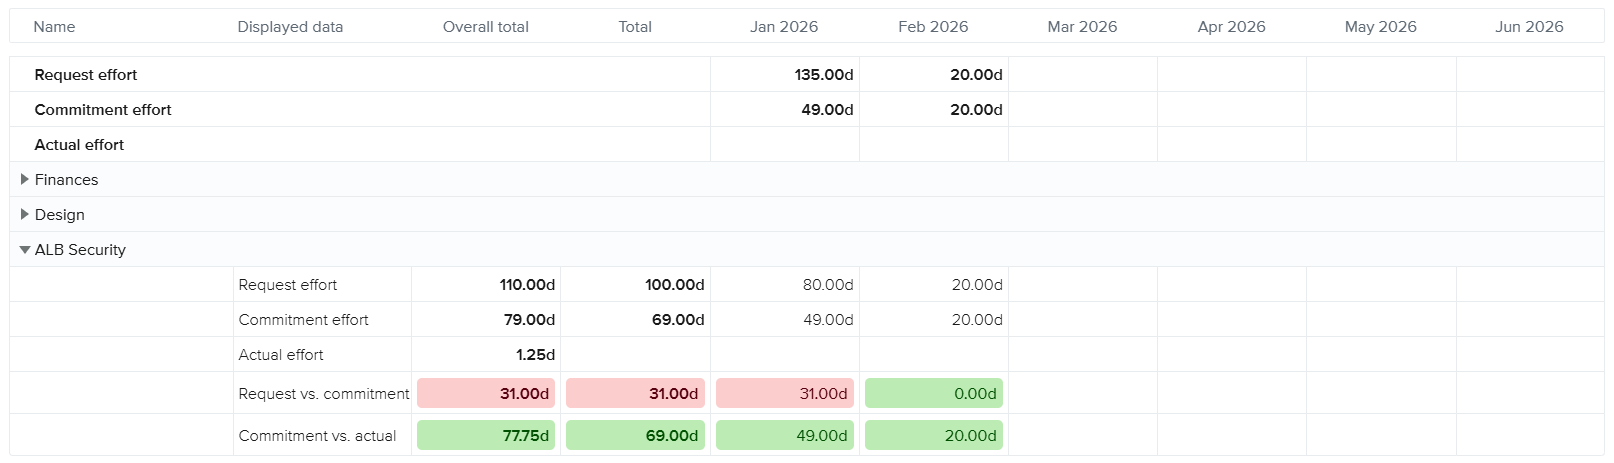Click the Jun 2026 column header
Viewport: 1614px width, 463px height.
coord(1529,27)
